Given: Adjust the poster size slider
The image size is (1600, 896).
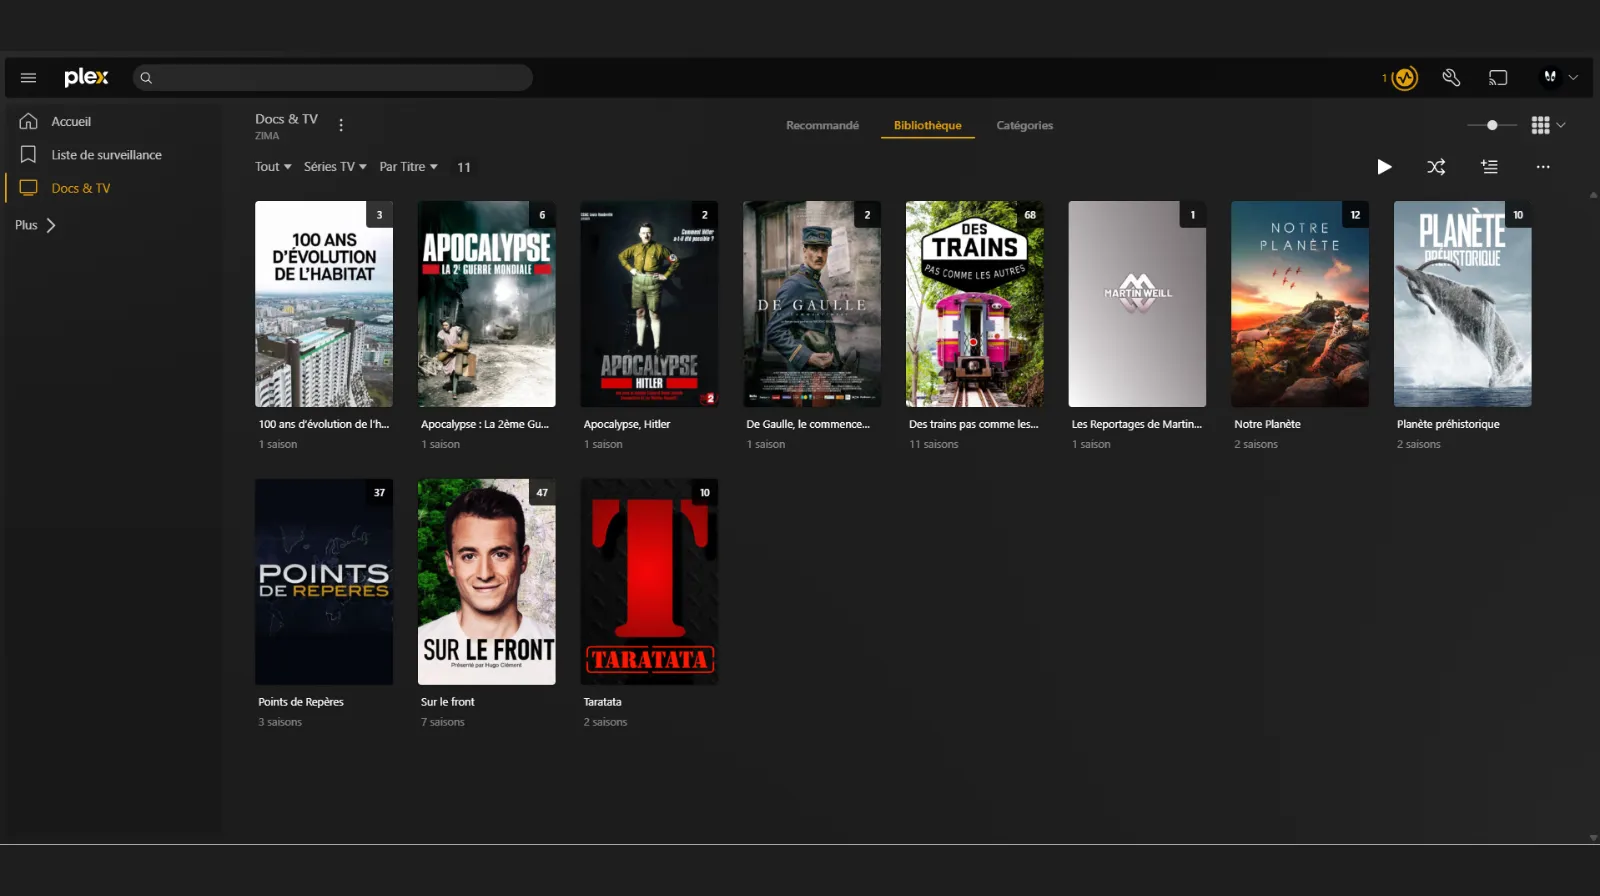Looking at the screenshot, I should click(x=1491, y=125).
